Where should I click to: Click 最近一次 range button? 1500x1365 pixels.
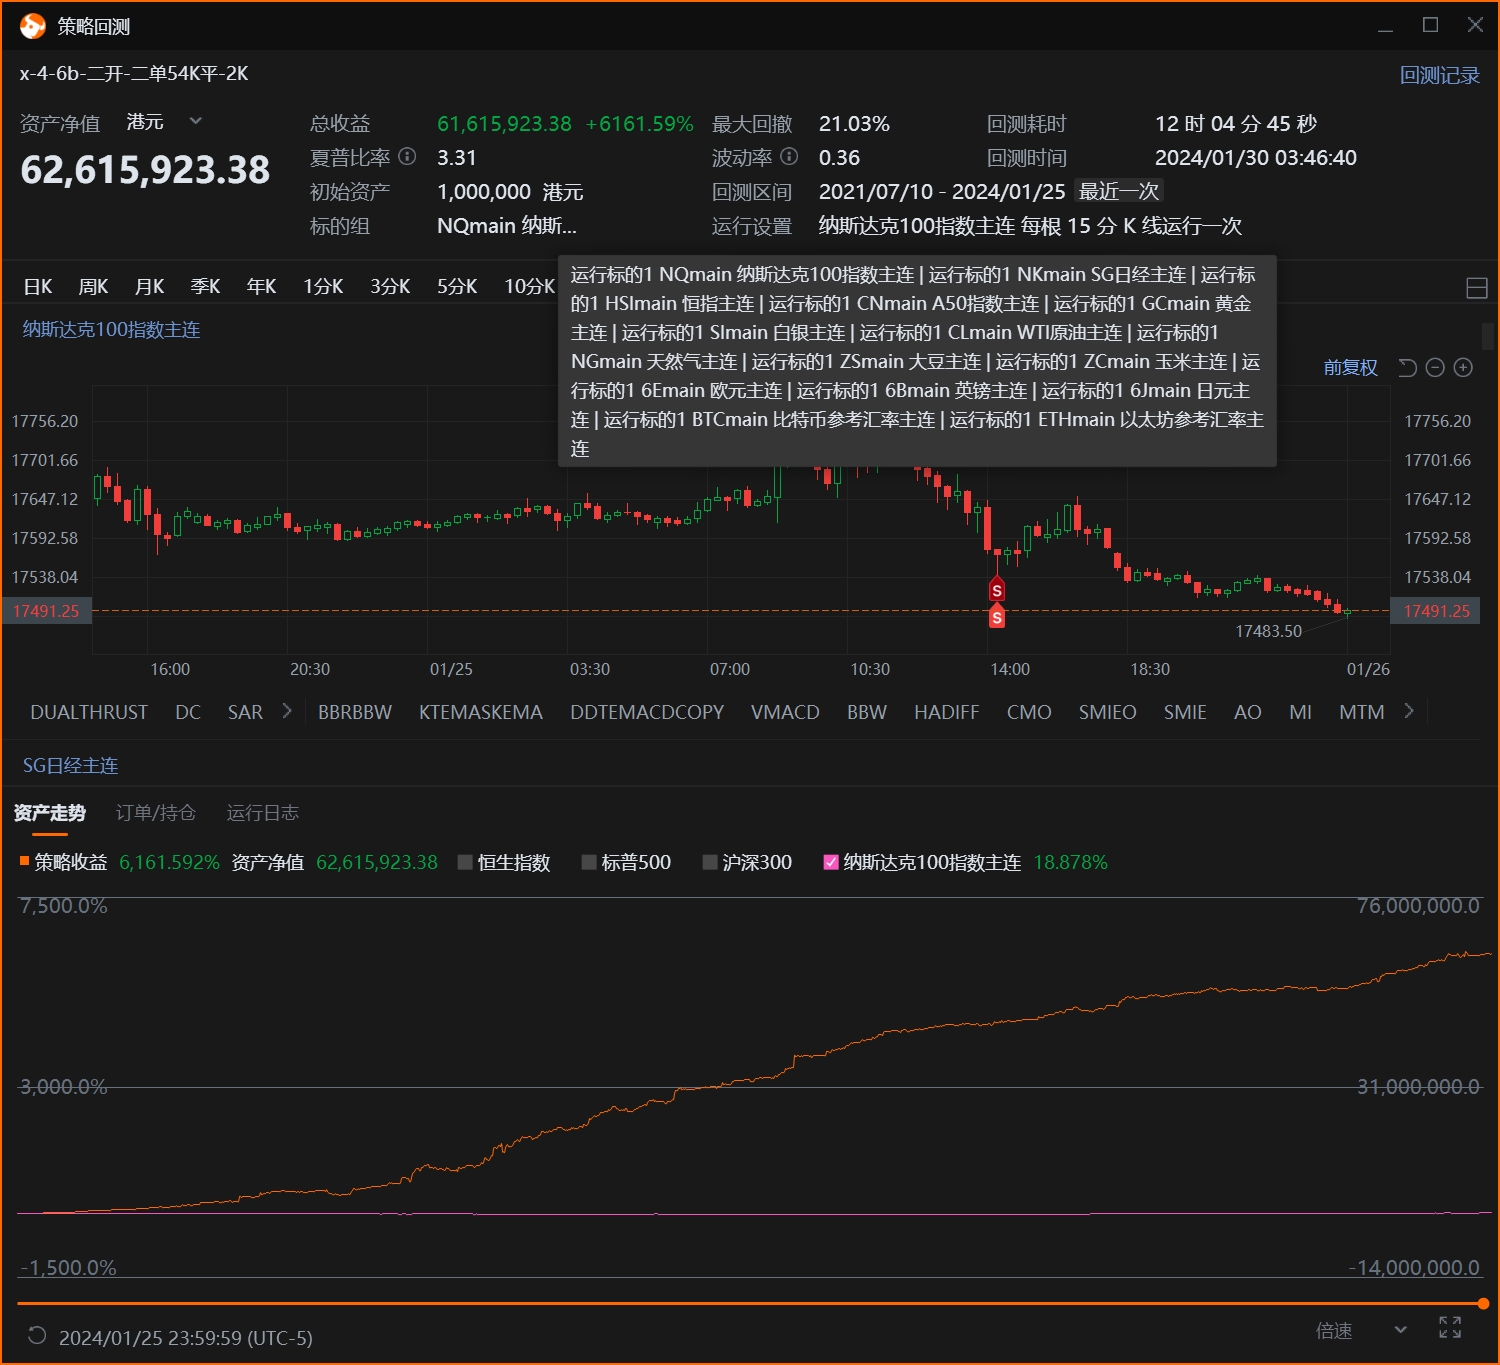1119,191
